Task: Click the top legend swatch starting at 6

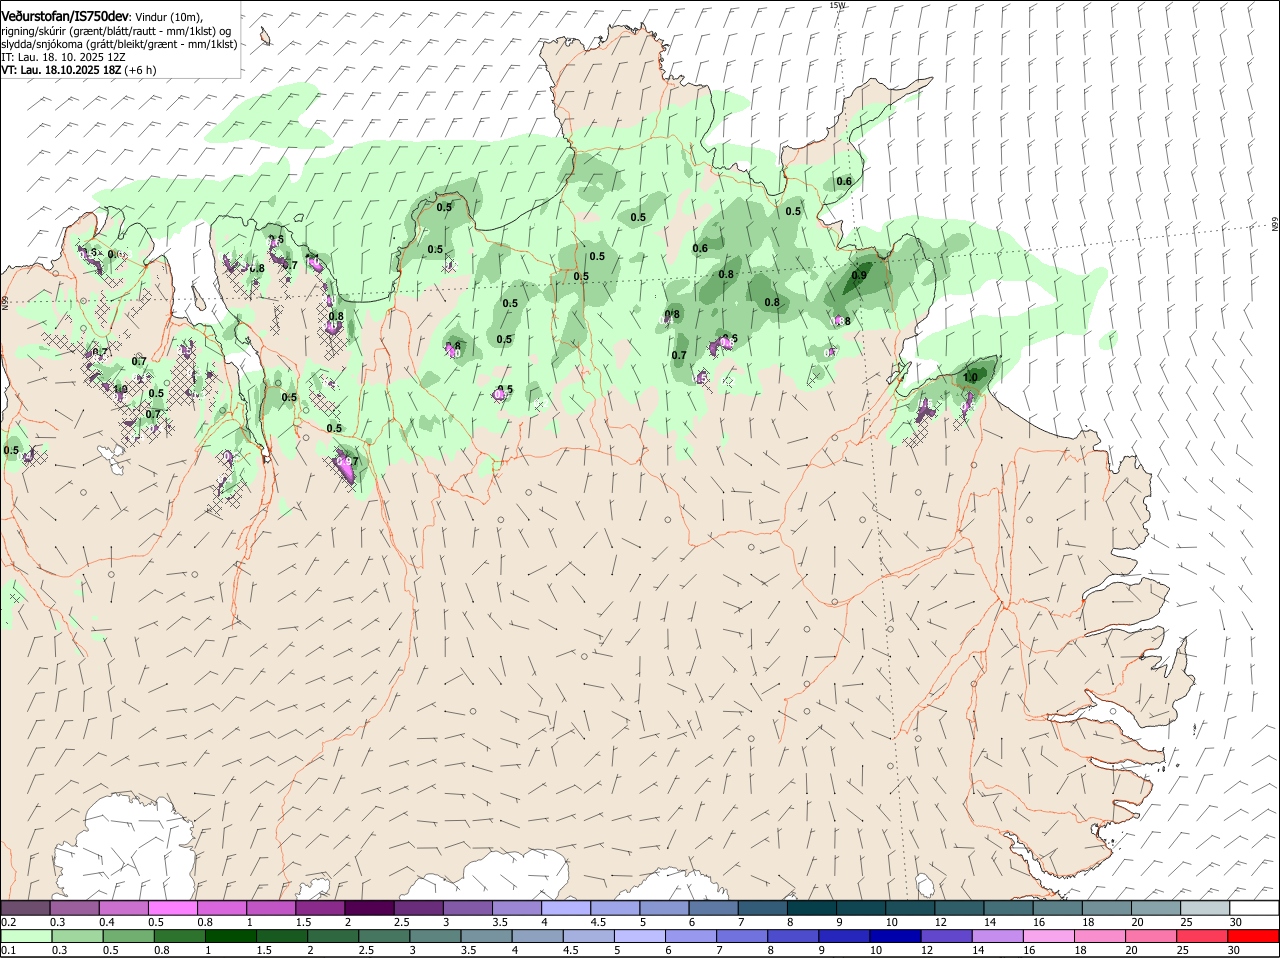Action: coord(714,908)
